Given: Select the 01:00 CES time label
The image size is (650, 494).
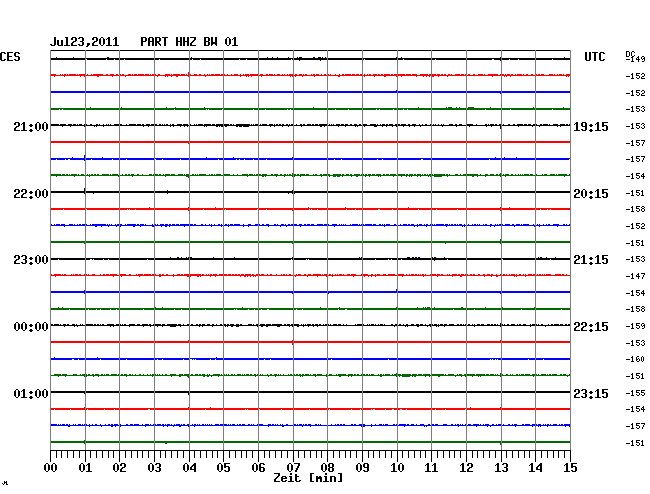Looking at the screenshot, I should pos(31,394).
